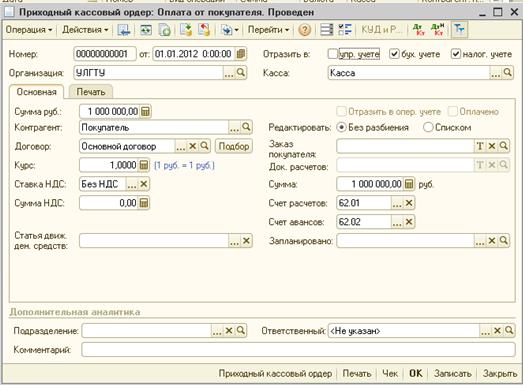Click the Чек button at bottom
This screenshot has width=523, height=385.
[x=390, y=373]
